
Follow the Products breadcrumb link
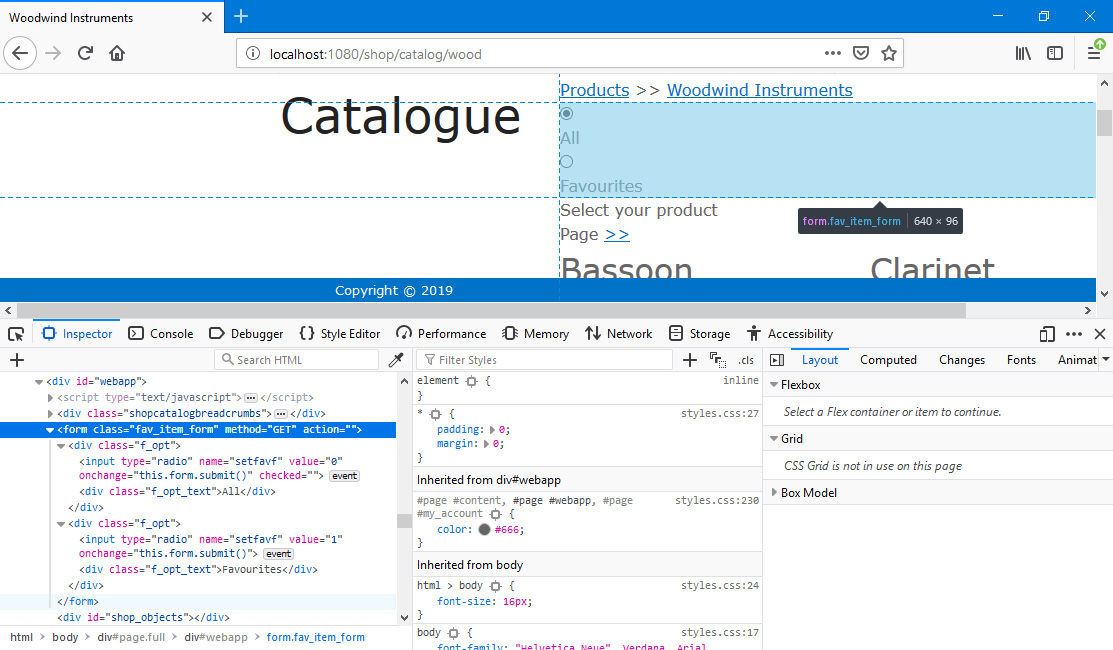[x=595, y=90]
